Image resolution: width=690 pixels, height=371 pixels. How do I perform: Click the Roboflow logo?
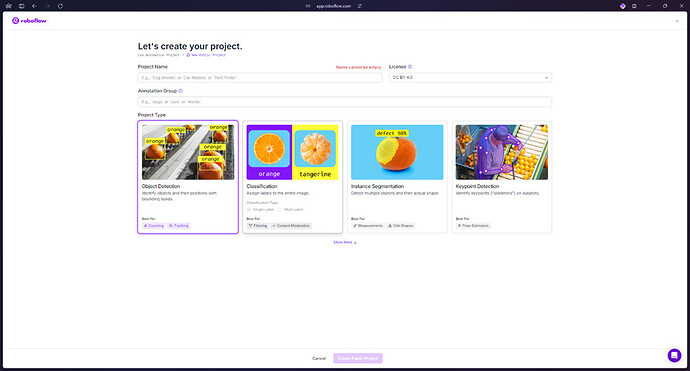(29, 21)
